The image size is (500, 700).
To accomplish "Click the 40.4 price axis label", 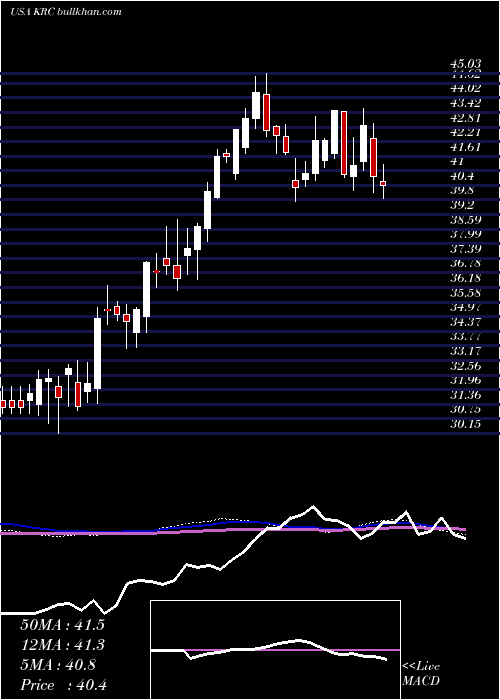I will (x=465, y=176).
